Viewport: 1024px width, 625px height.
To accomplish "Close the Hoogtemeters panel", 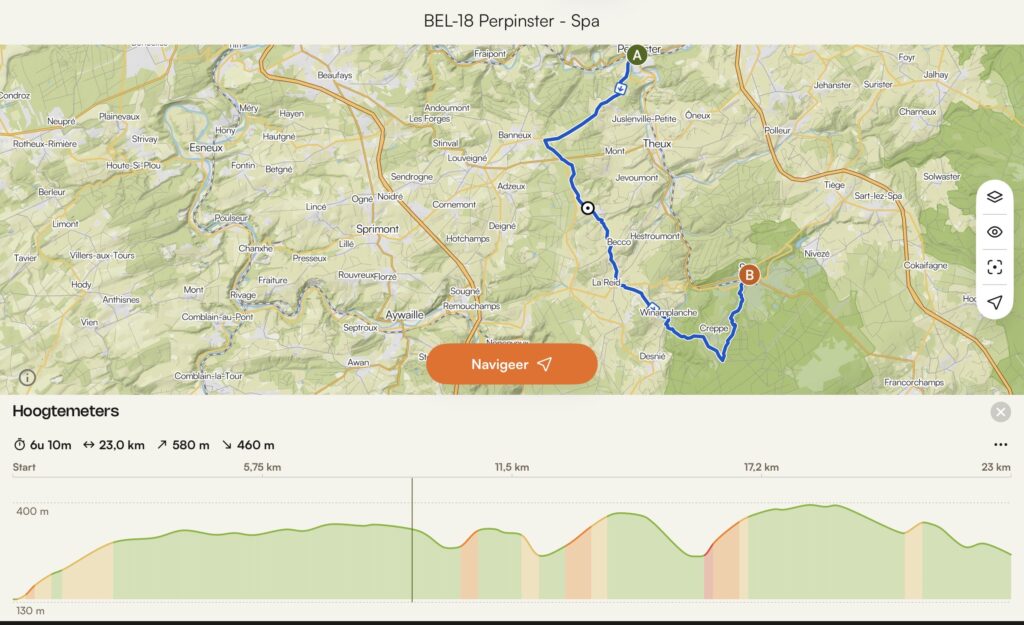I will pyautogui.click(x=1000, y=412).
